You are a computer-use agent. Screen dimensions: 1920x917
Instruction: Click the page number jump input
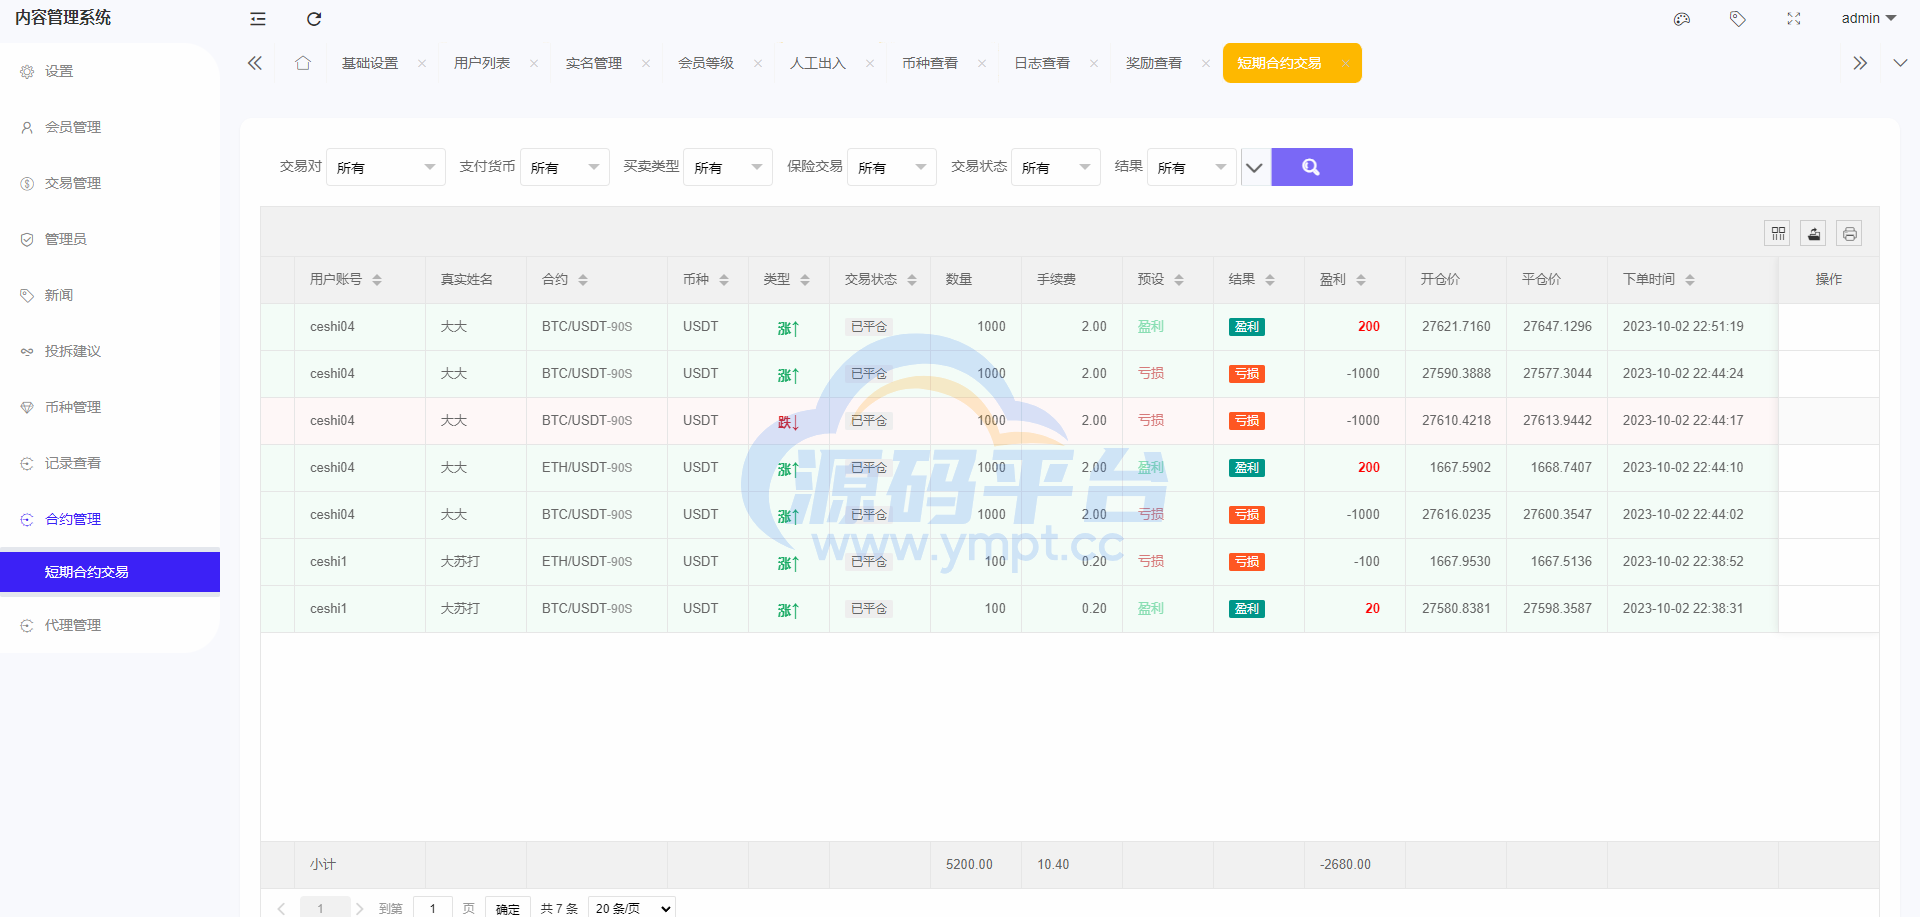pos(433,908)
